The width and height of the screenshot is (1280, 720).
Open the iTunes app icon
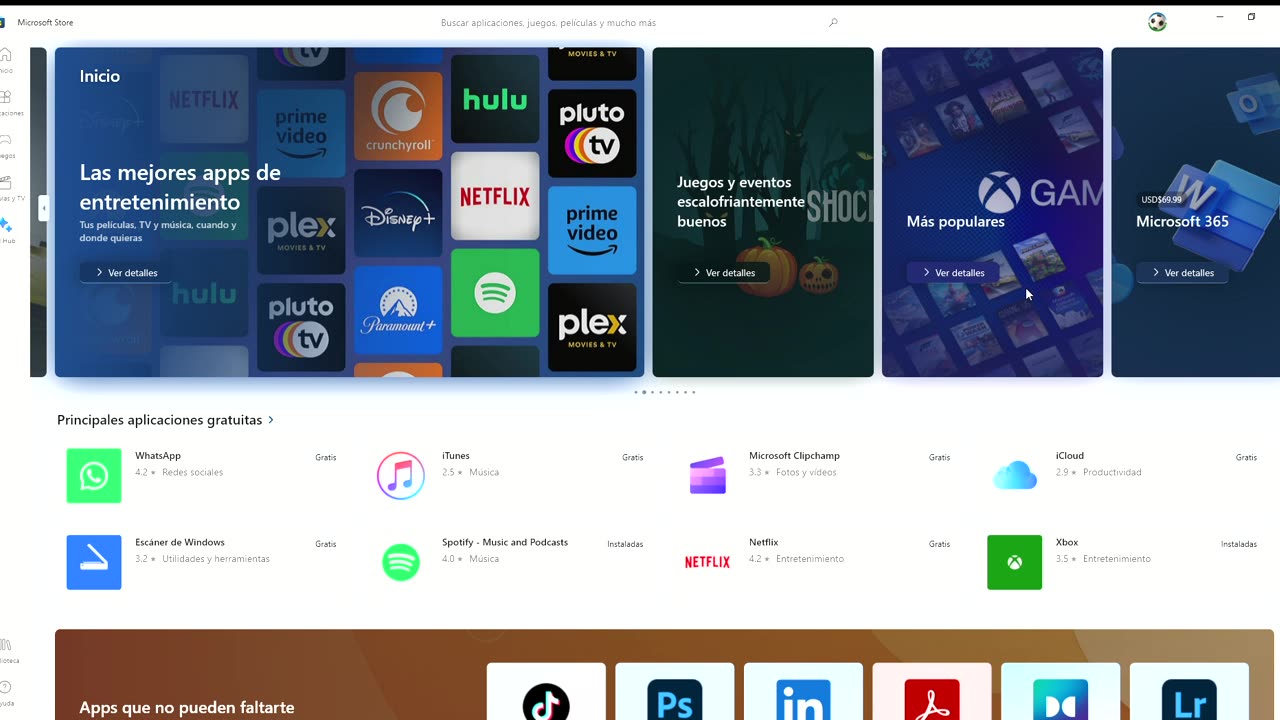[401, 476]
